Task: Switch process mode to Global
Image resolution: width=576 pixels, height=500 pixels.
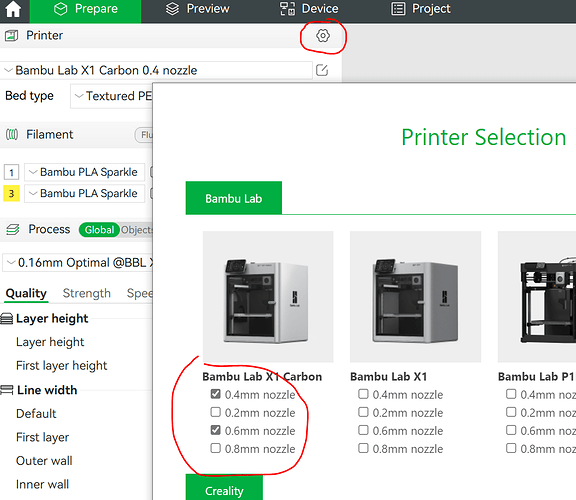Action: point(99,230)
